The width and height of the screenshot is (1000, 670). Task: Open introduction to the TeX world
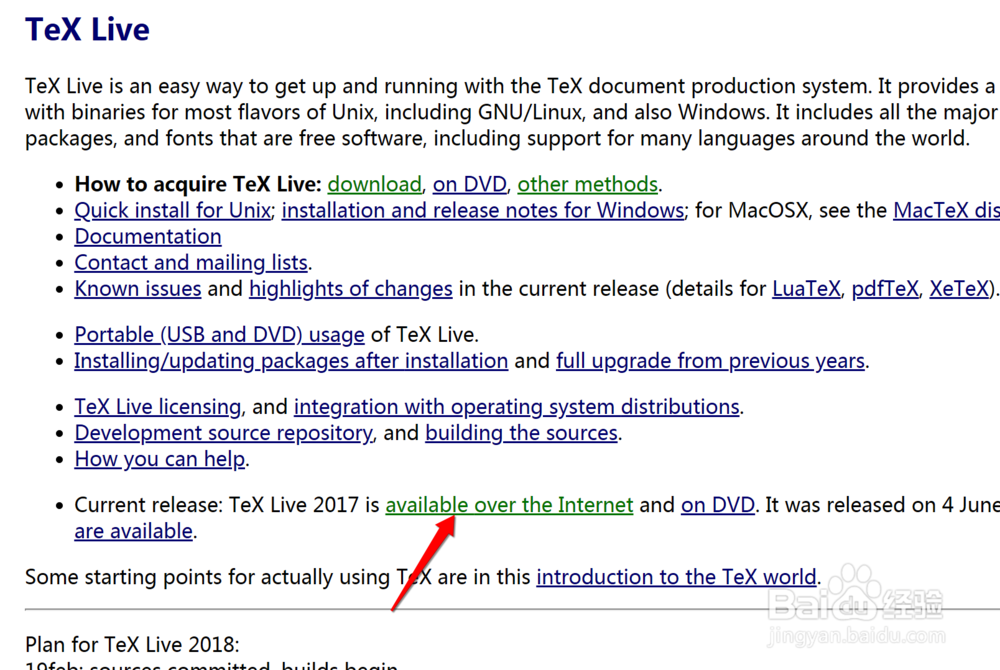tap(676, 576)
